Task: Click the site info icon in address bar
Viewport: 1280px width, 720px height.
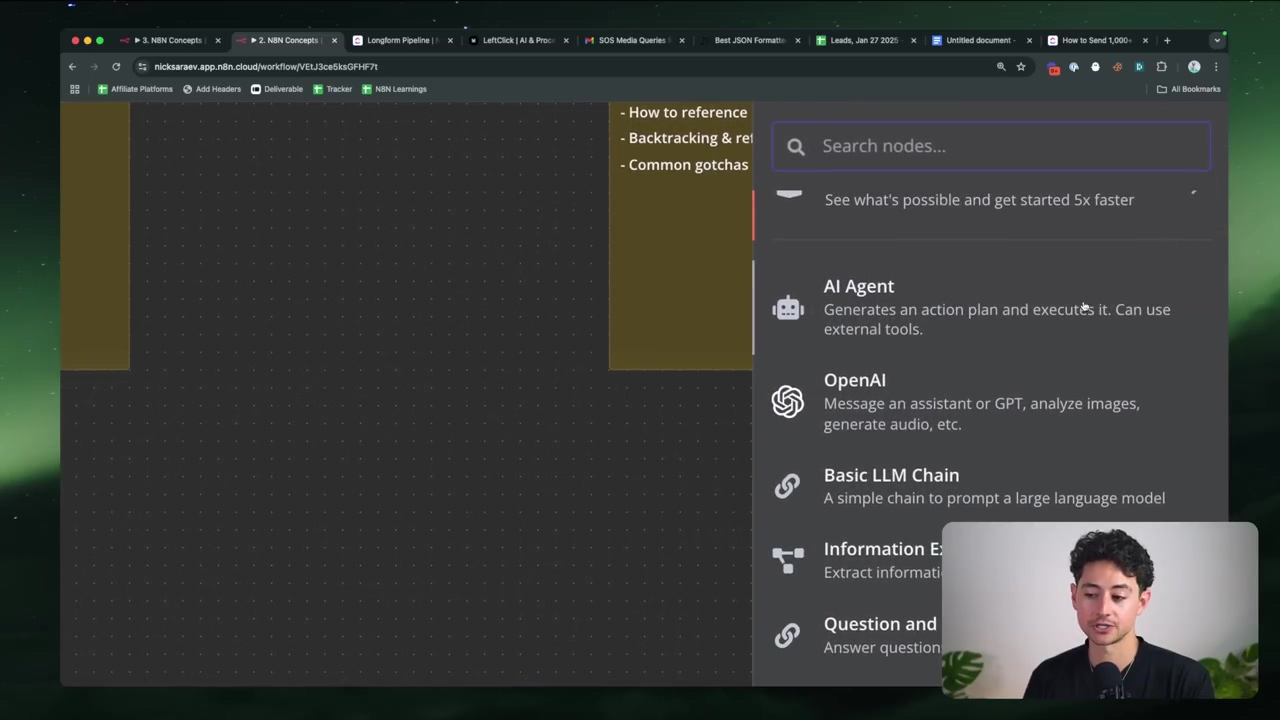Action: click(x=142, y=67)
